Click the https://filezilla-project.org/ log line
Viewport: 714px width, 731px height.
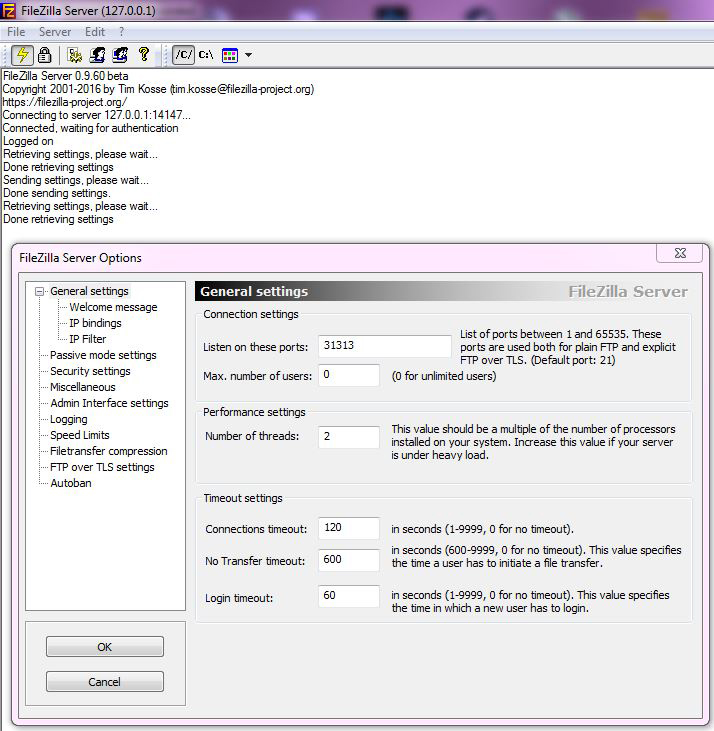coord(65,102)
